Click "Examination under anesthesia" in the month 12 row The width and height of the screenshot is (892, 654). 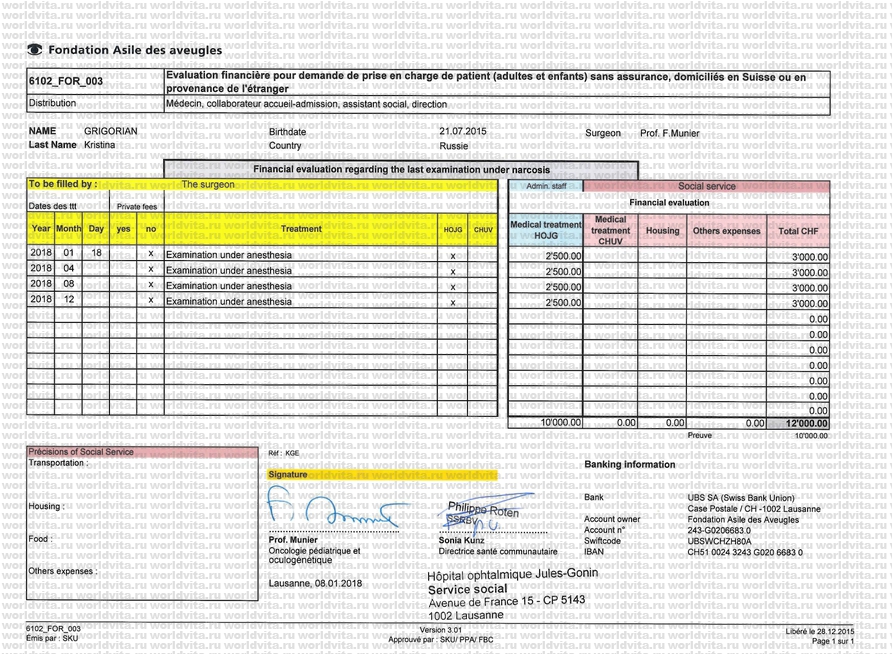tap(229, 301)
